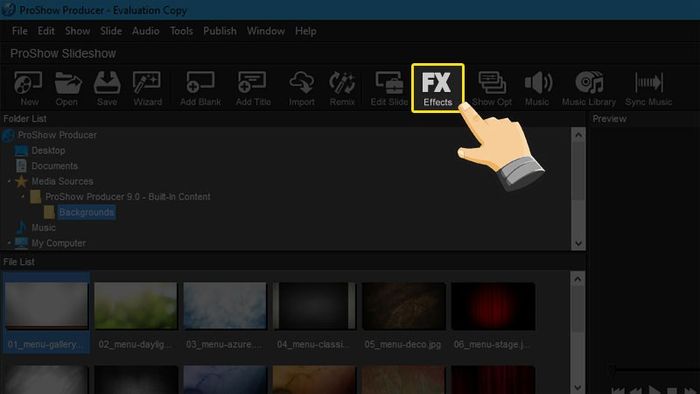Screen dimensions: 700x394
Task: Click the 05_menu-deco.jpg file name
Action: (403, 344)
